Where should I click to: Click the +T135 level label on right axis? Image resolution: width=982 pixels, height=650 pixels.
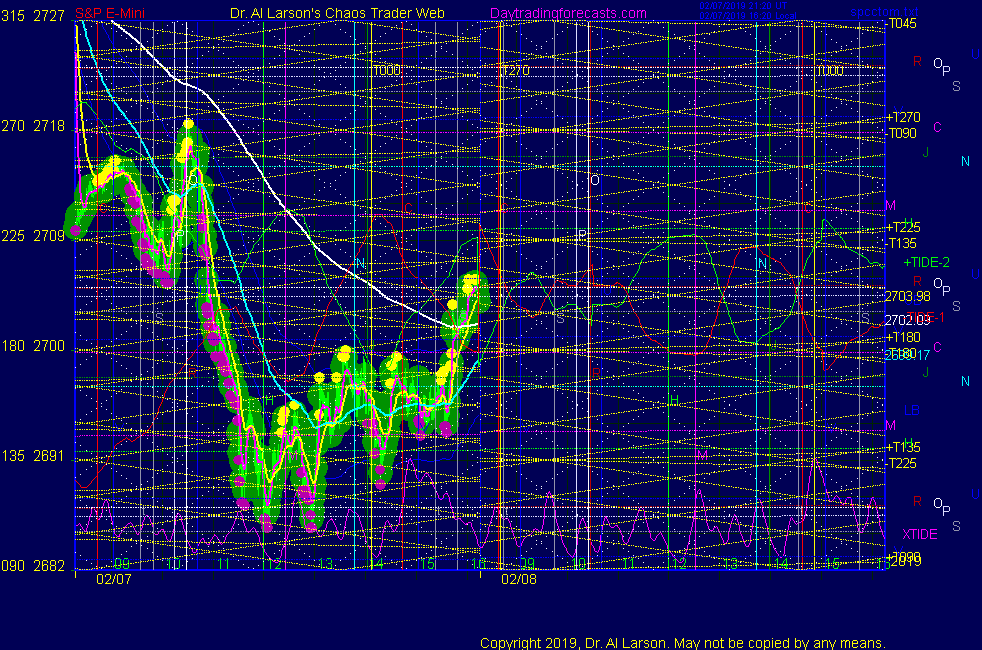(903, 447)
